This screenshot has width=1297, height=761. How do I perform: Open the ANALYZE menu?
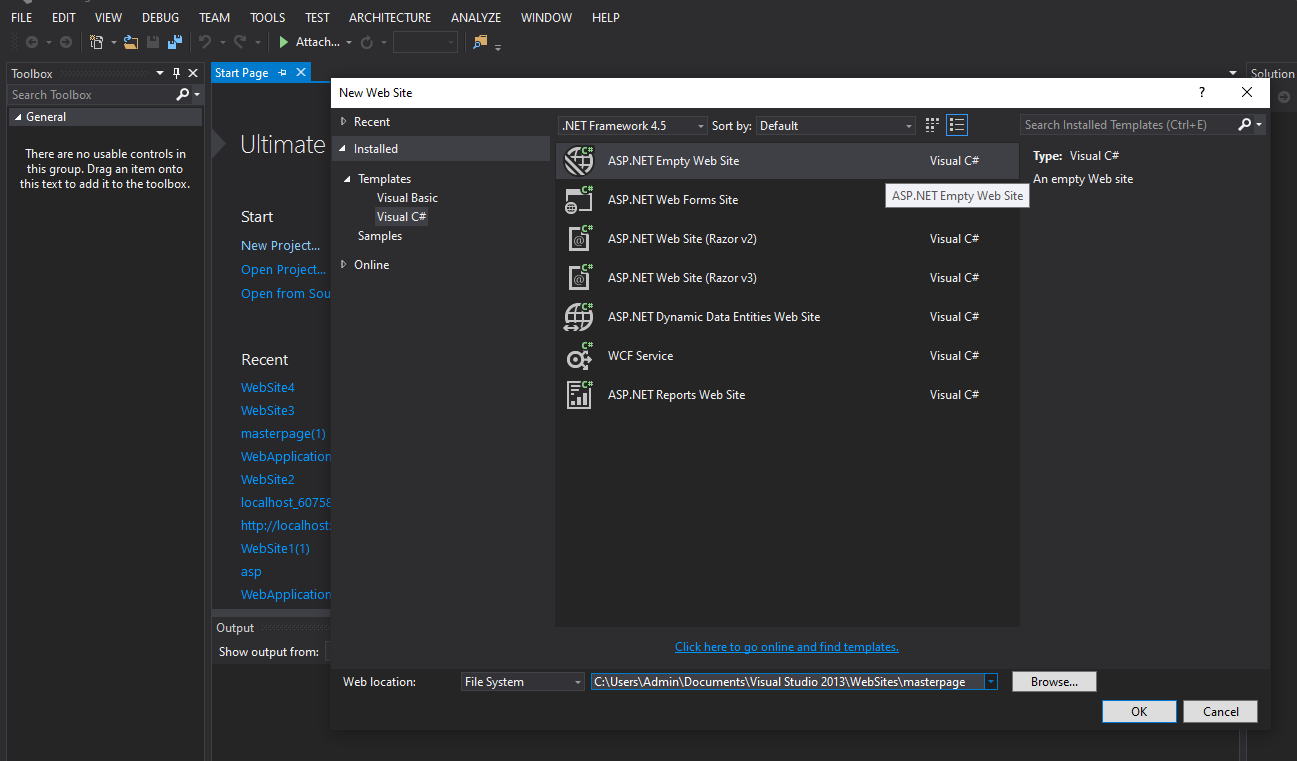[476, 17]
